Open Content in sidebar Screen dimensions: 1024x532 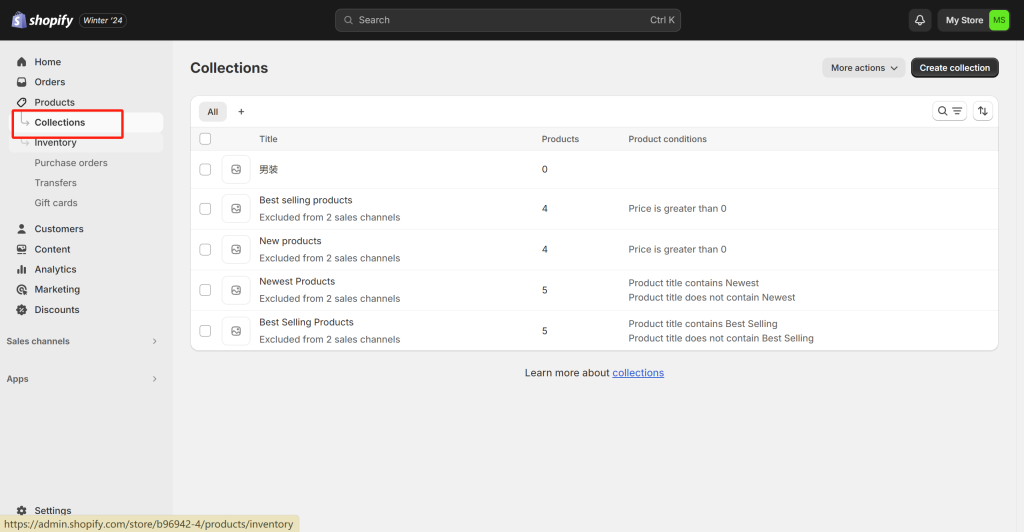point(52,249)
